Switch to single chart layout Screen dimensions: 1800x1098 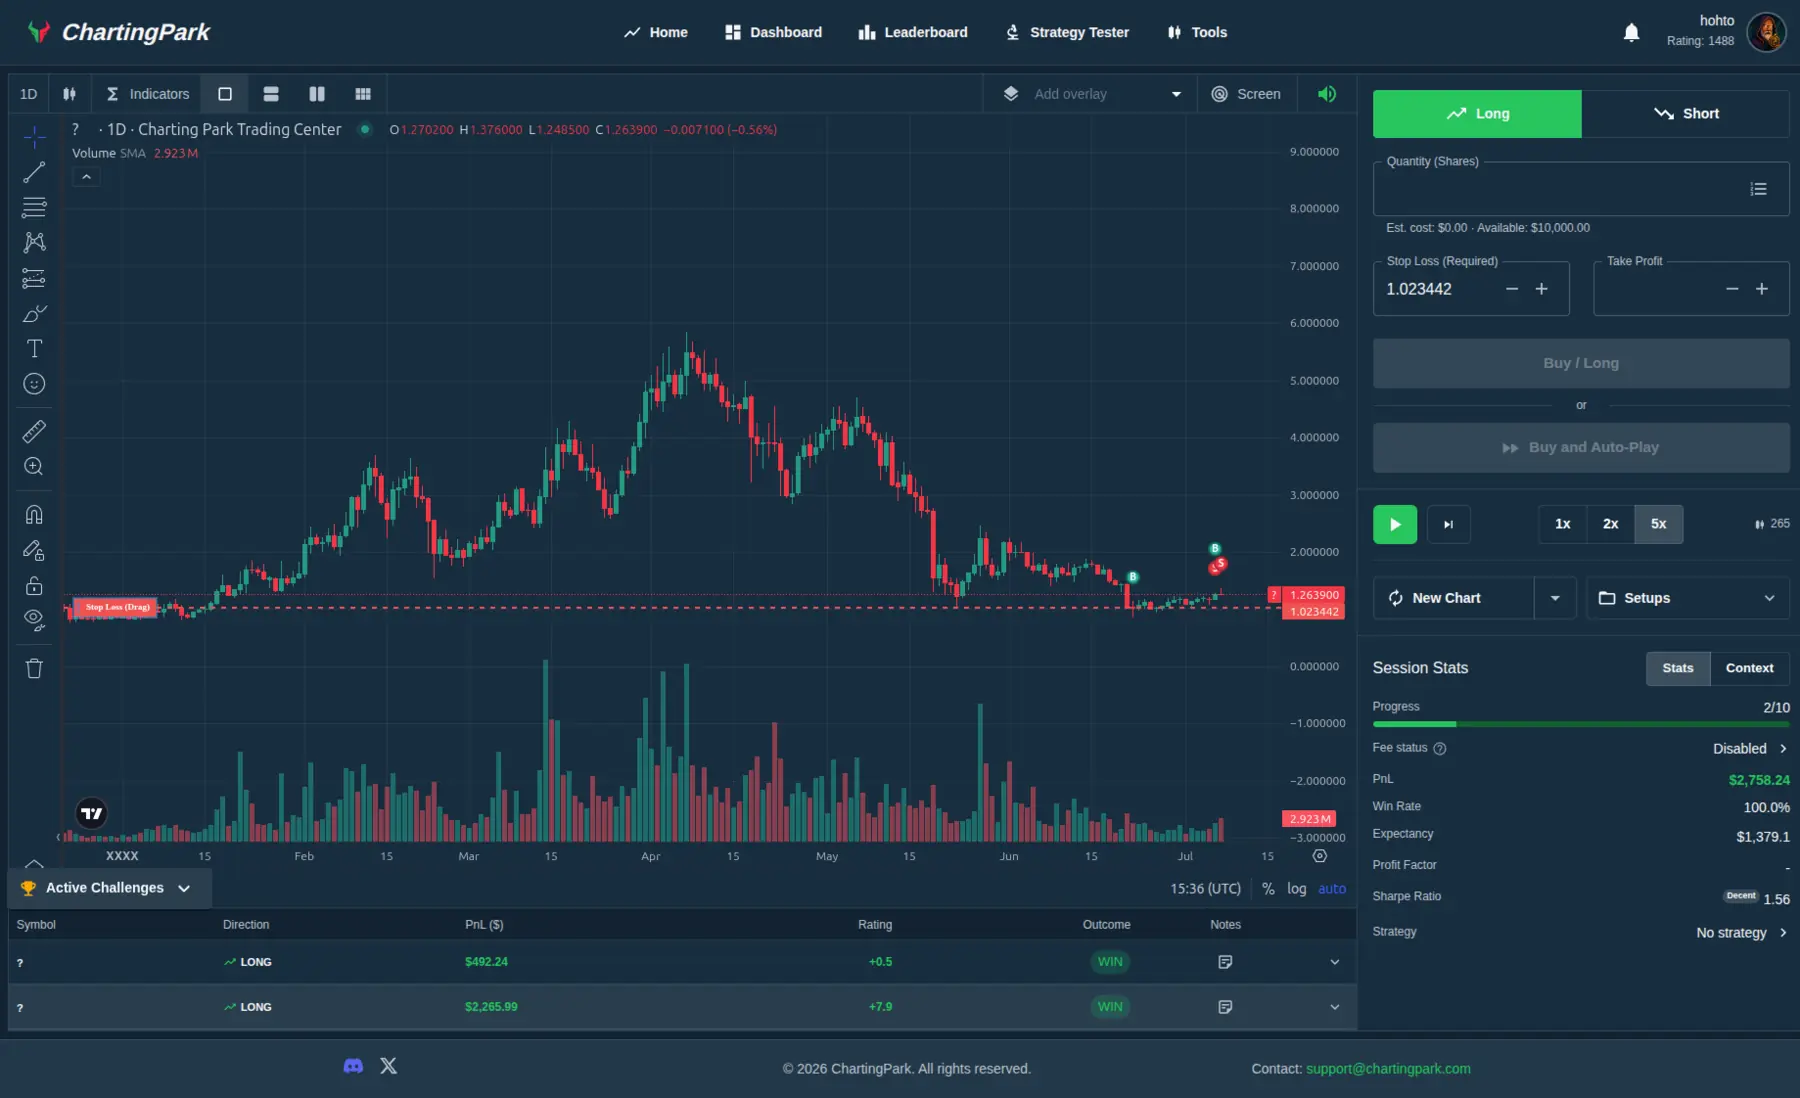(225, 94)
